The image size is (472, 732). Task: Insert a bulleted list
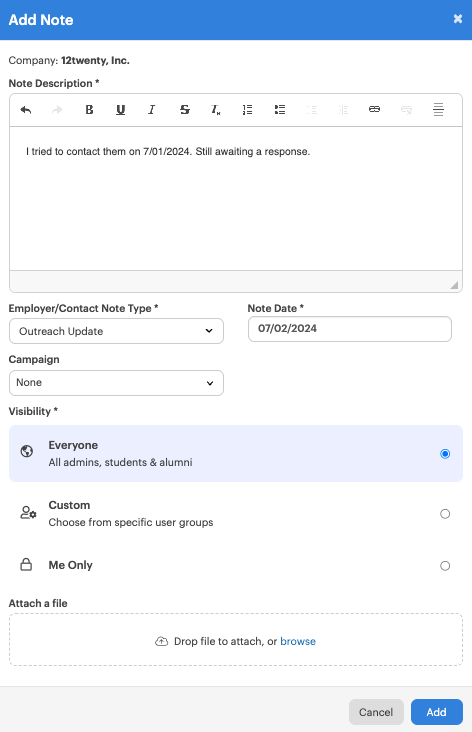[x=280, y=110]
